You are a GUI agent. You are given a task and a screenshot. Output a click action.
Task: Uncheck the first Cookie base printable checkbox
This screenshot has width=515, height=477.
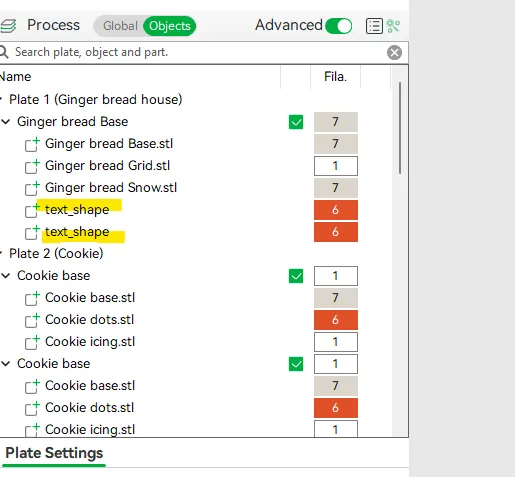pos(296,276)
